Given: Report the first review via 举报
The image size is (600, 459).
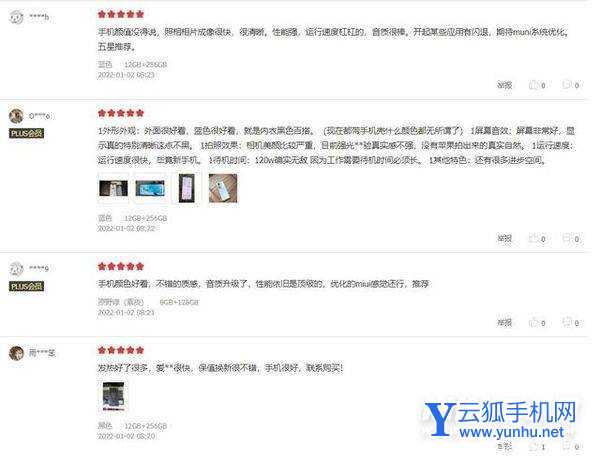Looking at the screenshot, I should [504, 85].
